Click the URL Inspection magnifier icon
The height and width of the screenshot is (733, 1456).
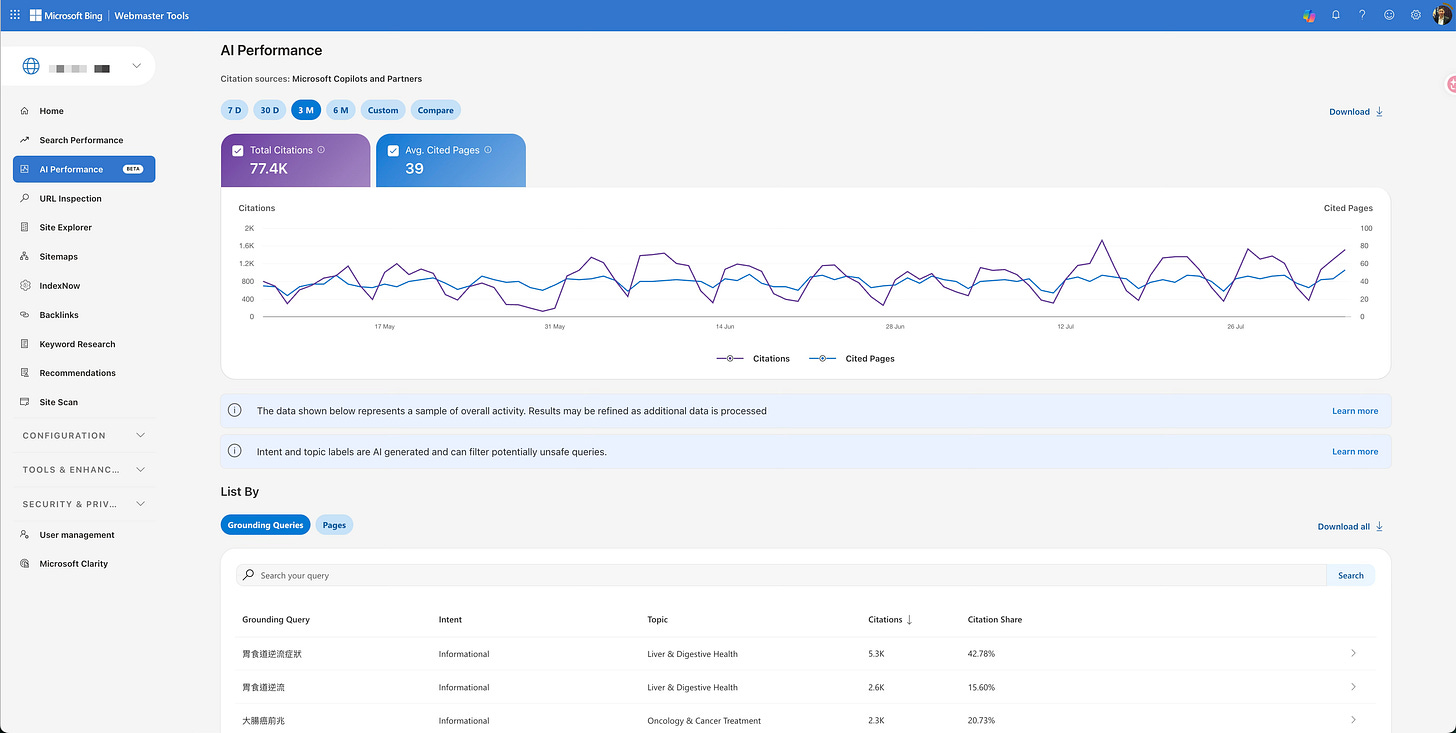[x=25, y=198]
